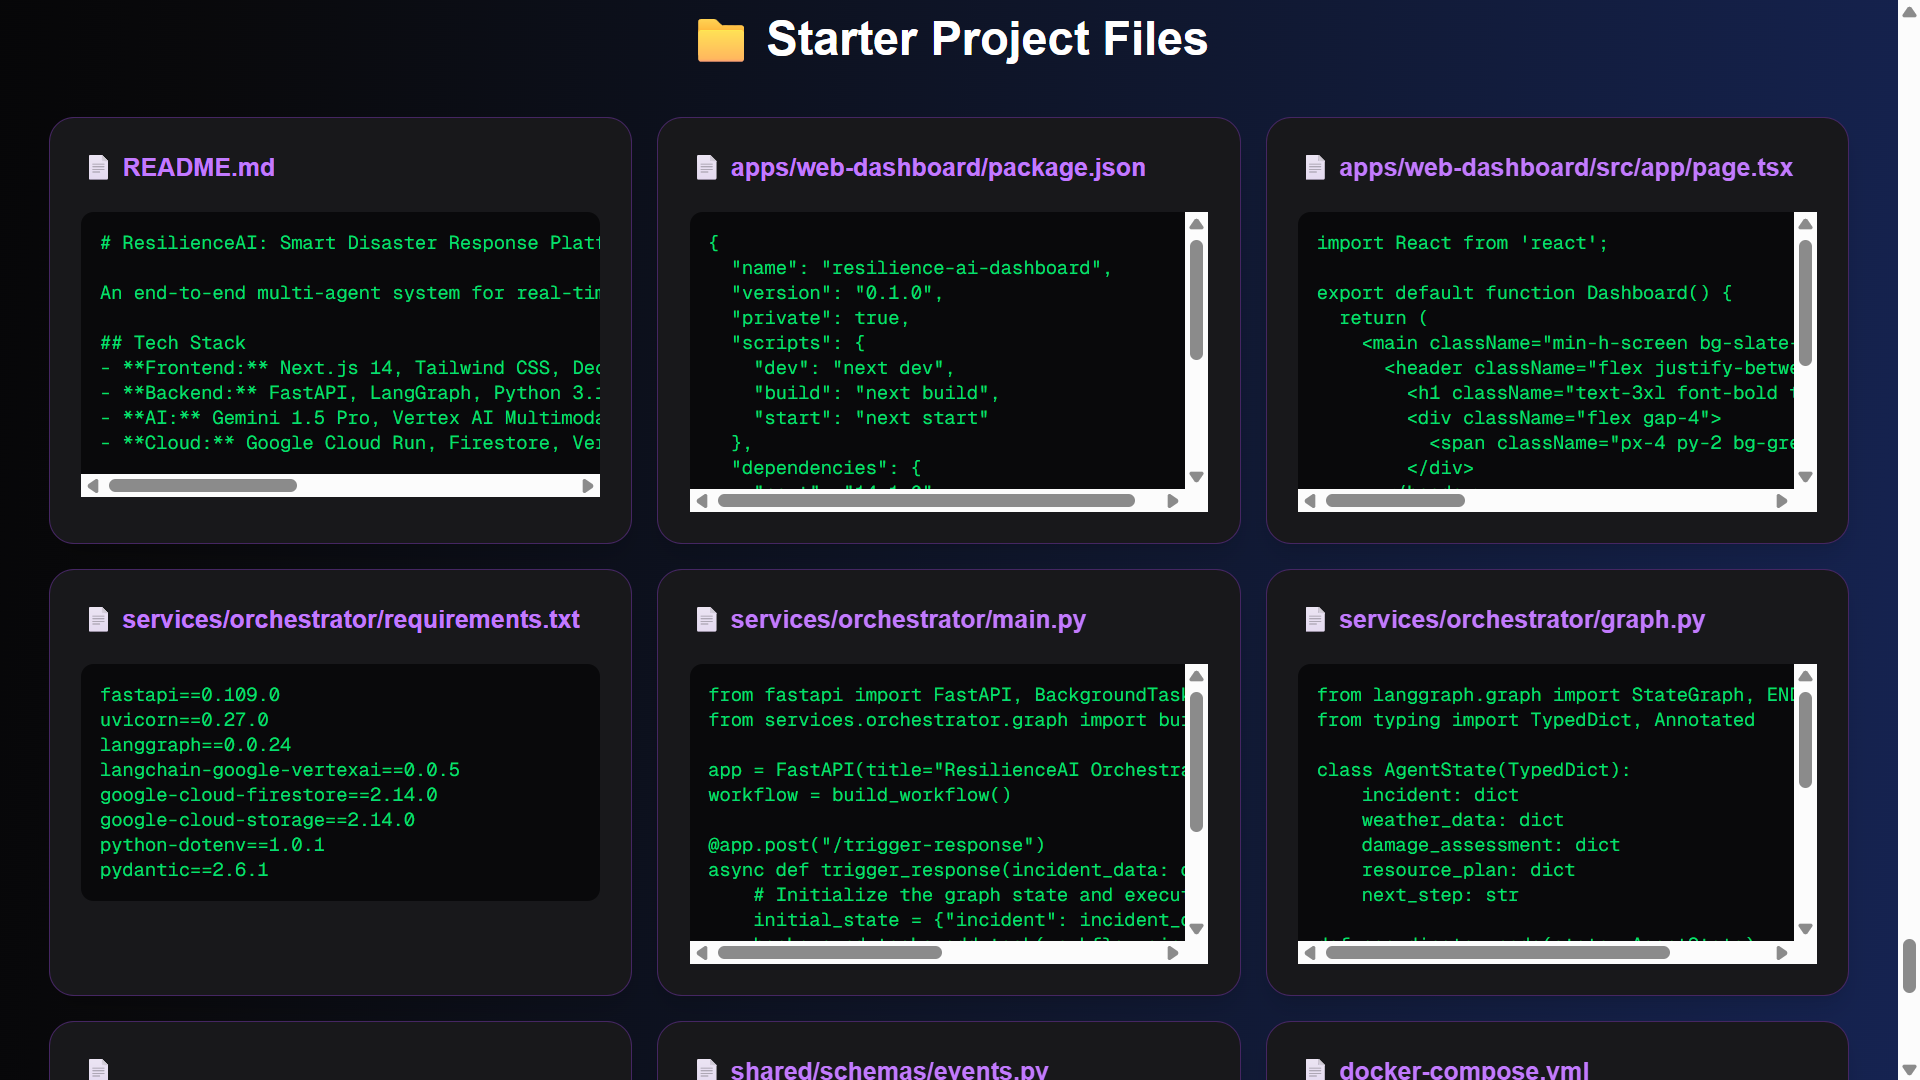1920x1080 pixels.
Task: Click the page scrollbar down arrow
Action: [x=1909, y=1070]
